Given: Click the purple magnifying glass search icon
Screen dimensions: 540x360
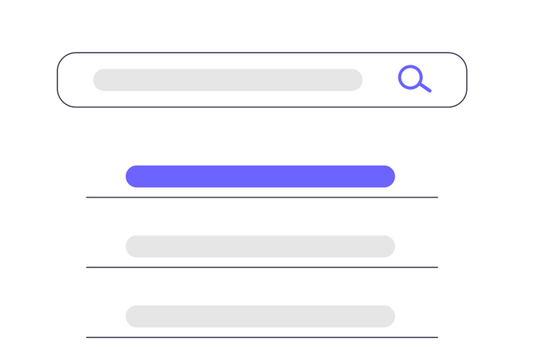Looking at the screenshot, I should point(414,79).
